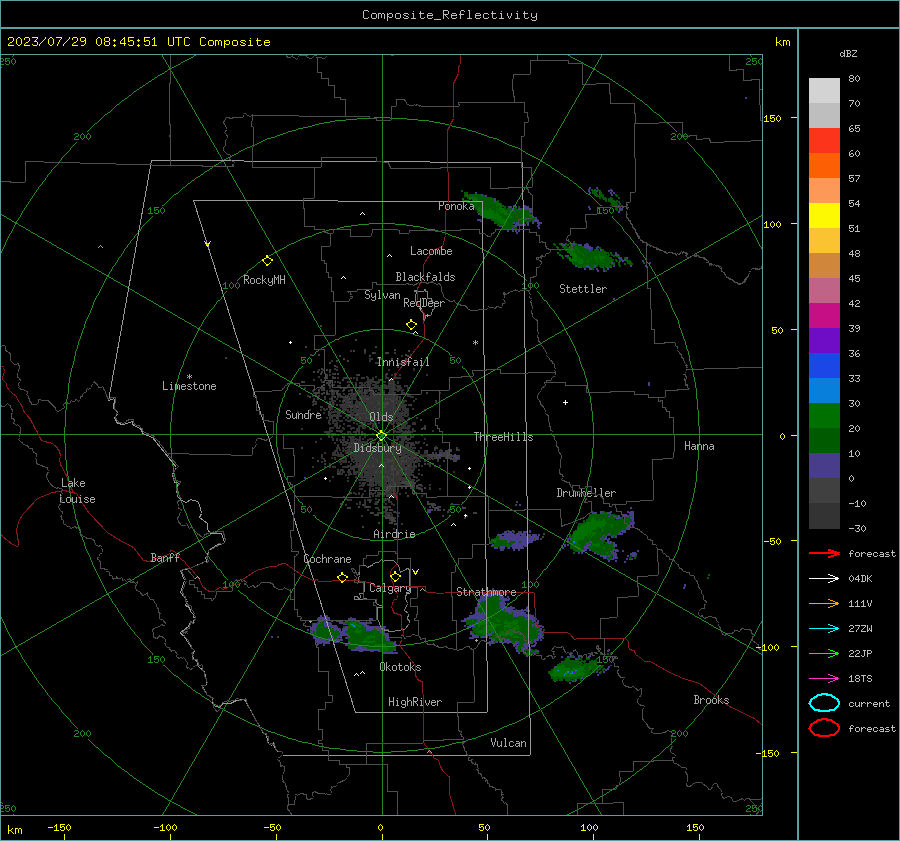Click the Vulcan town label
900x841 pixels.
508,743
